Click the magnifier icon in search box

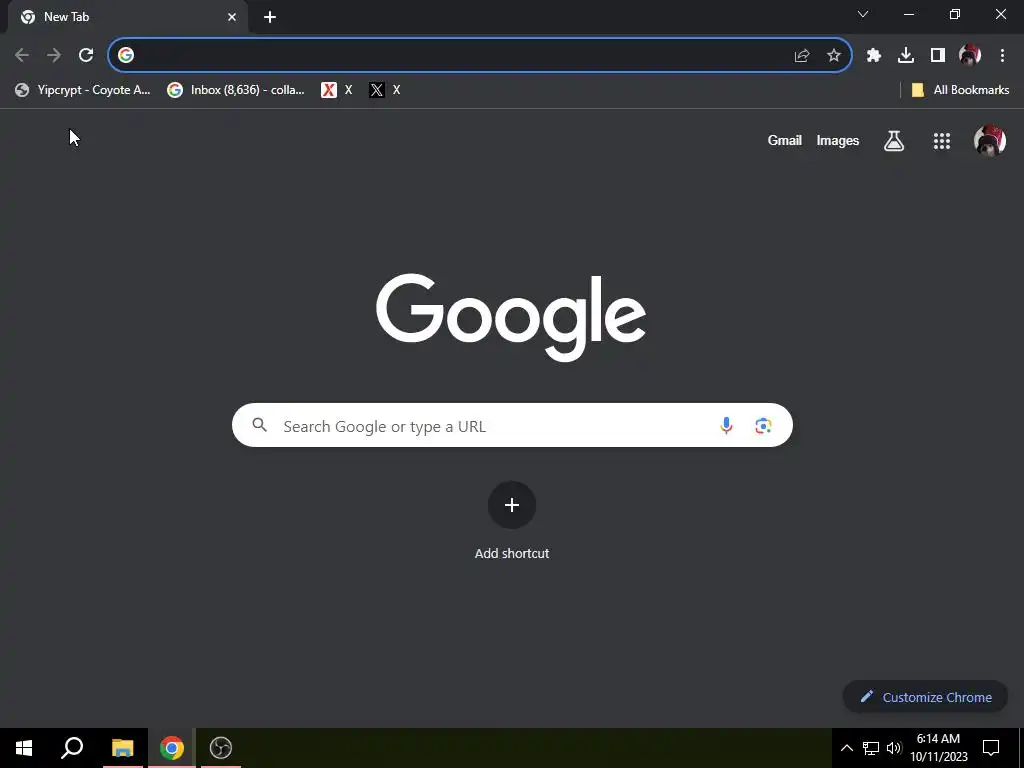click(260, 425)
